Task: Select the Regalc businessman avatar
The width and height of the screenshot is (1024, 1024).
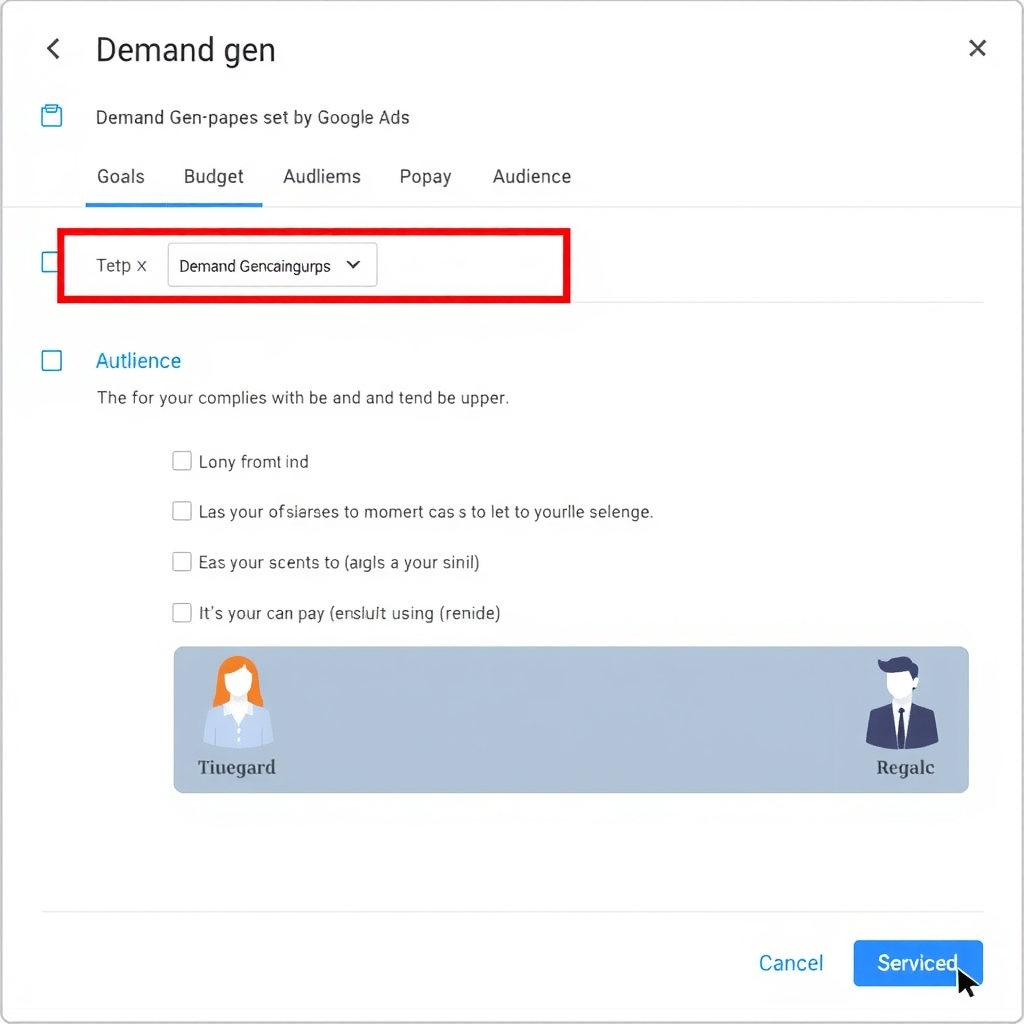Action: (902, 702)
